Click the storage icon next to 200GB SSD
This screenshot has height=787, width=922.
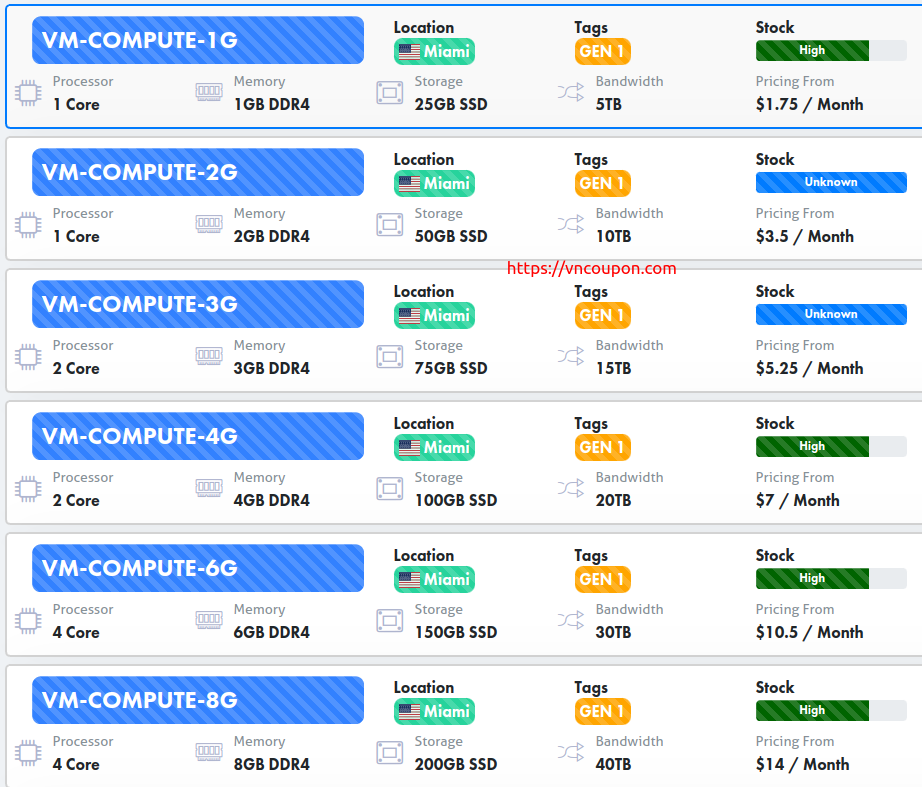click(x=389, y=752)
